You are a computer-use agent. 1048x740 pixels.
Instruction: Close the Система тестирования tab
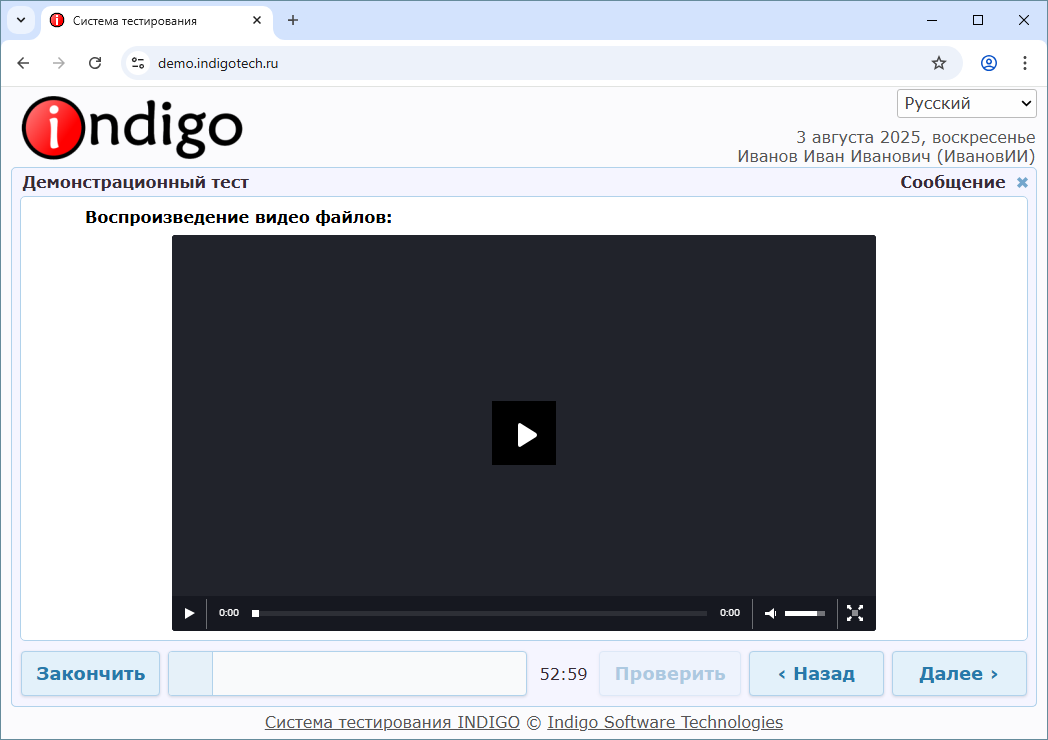(x=257, y=20)
